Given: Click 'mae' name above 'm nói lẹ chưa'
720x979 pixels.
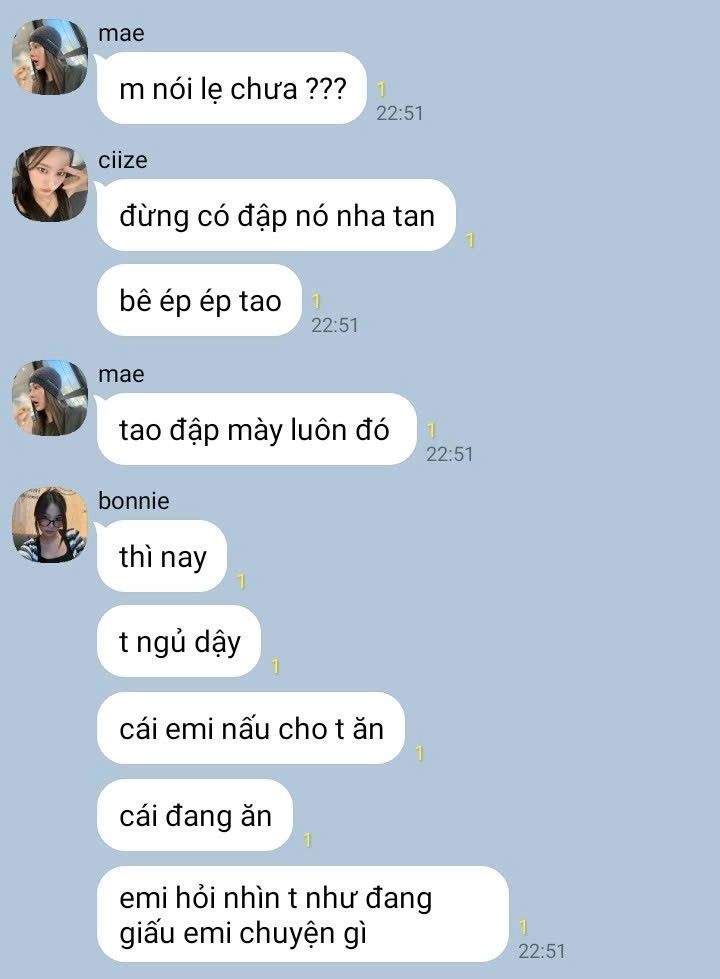Looking at the screenshot, I should pyautogui.click(x=121, y=32).
